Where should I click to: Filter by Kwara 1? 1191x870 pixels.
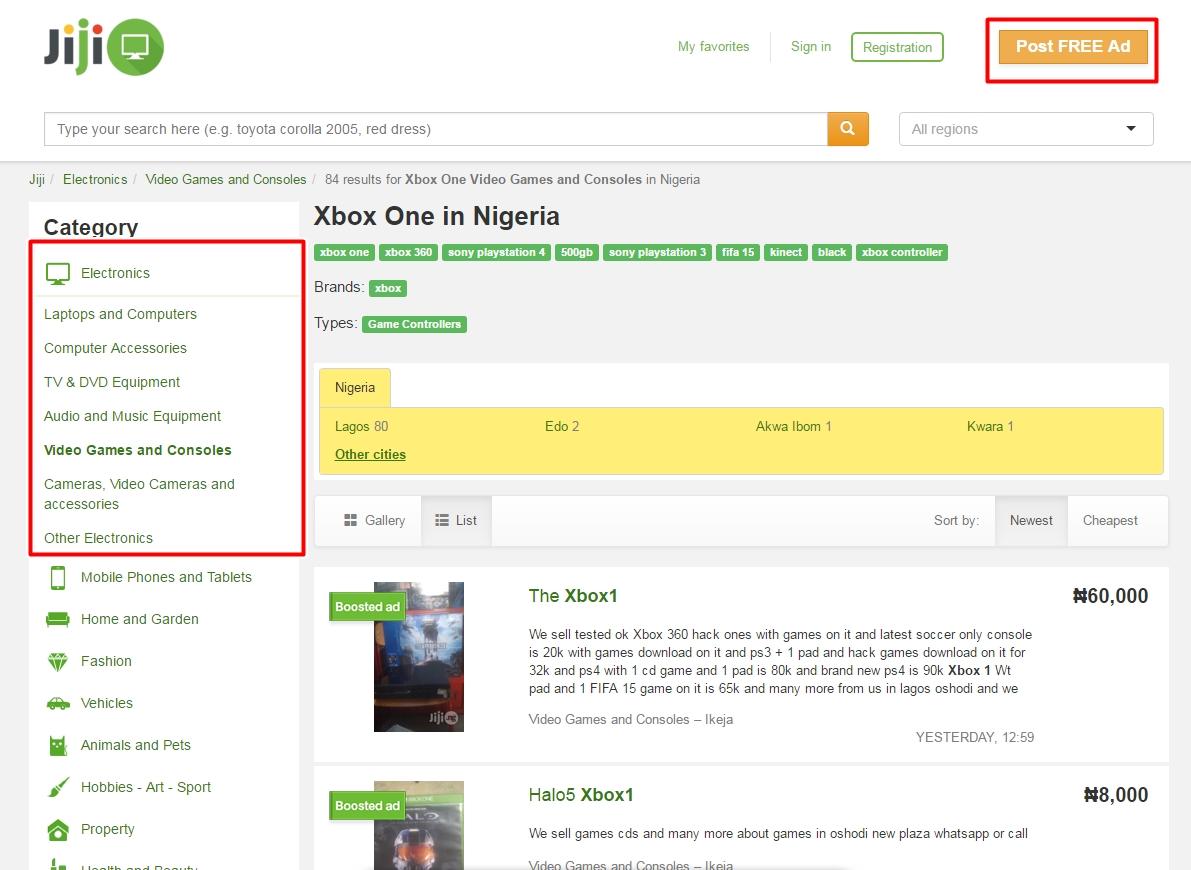coord(990,426)
